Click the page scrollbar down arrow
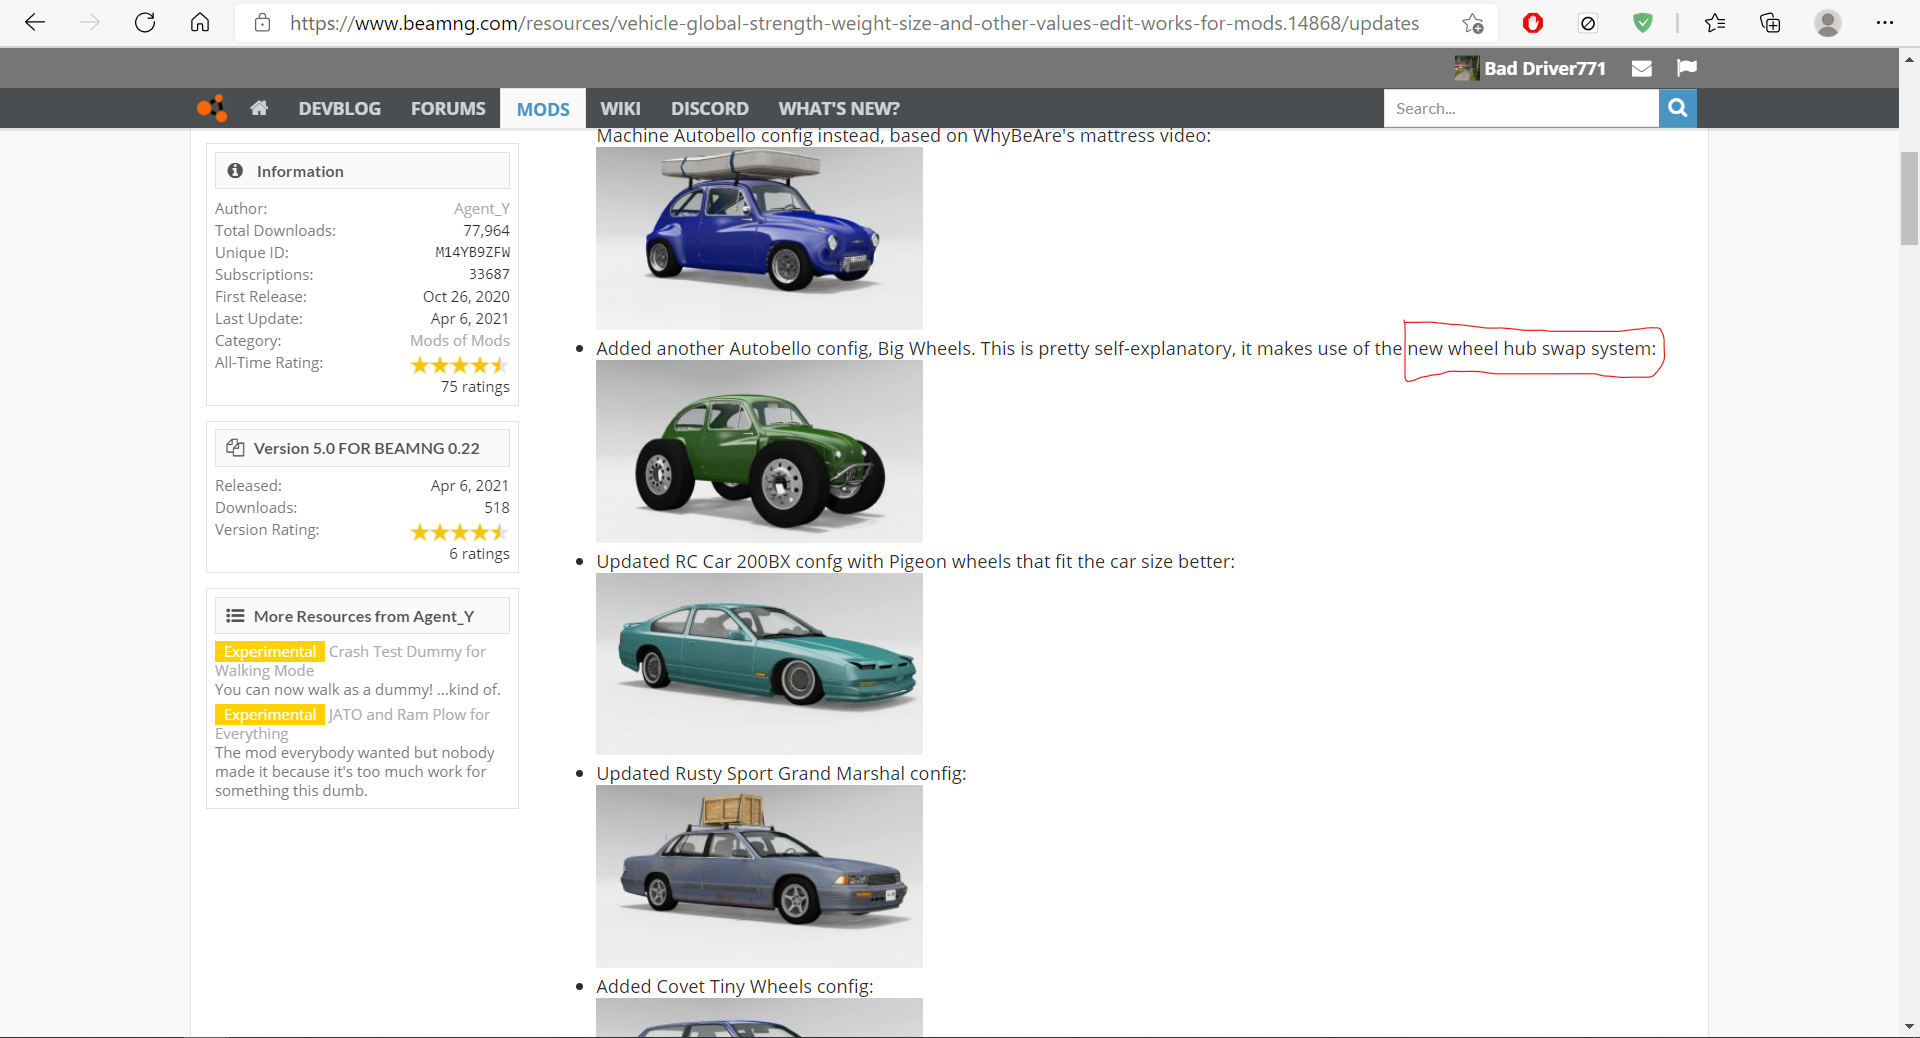The height and width of the screenshot is (1038, 1920). [1909, 1026]
